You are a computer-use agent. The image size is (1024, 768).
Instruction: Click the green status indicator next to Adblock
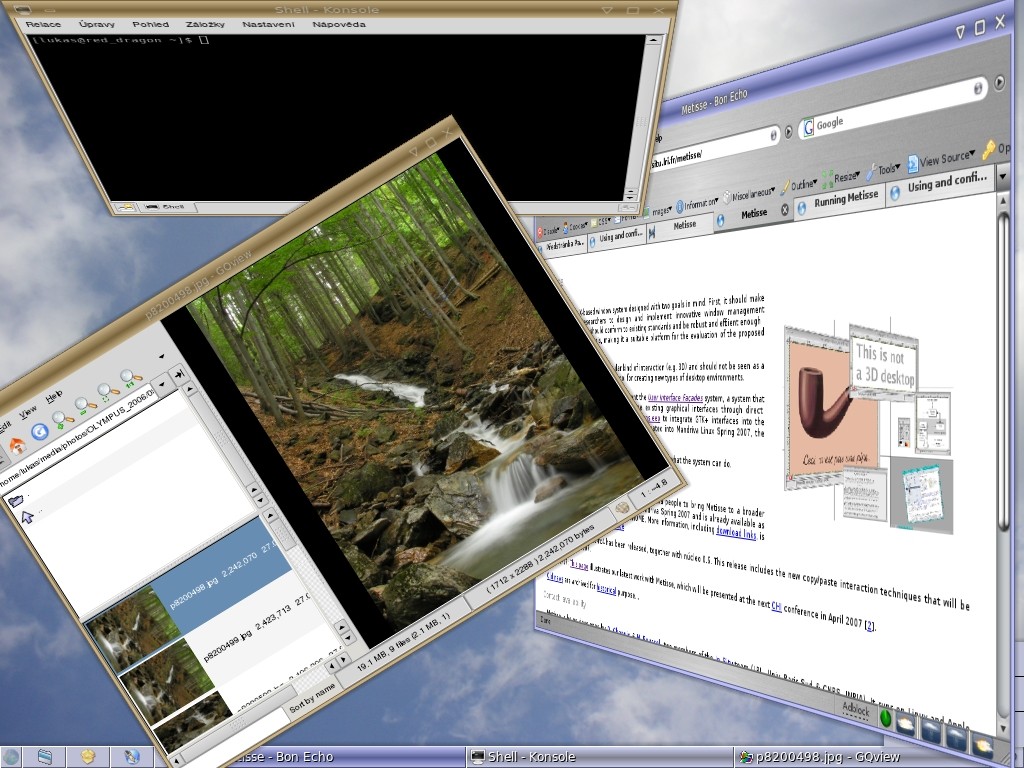pos(886,718)
